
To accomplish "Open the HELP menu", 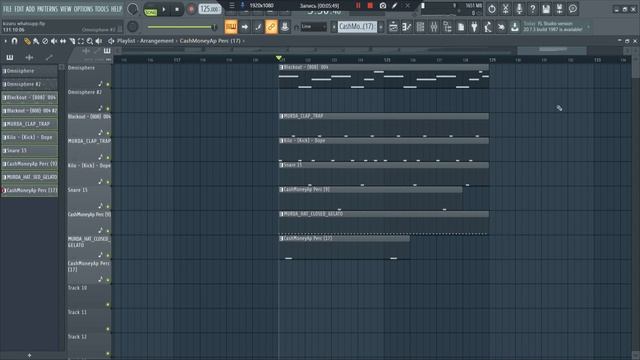I will (117, 9).
